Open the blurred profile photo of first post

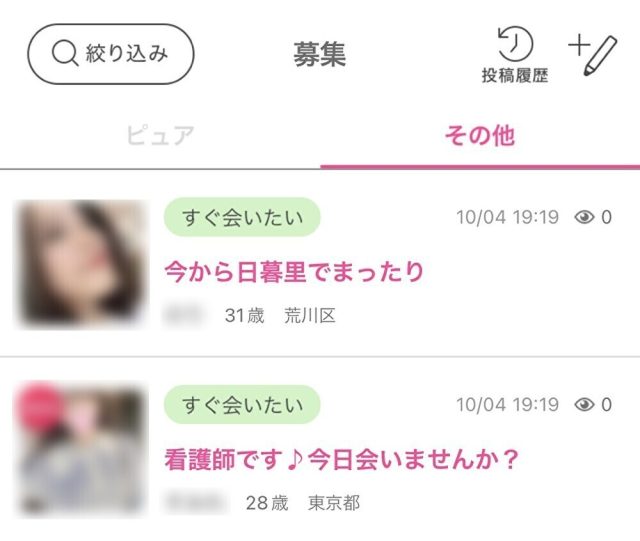coord(82,264)
